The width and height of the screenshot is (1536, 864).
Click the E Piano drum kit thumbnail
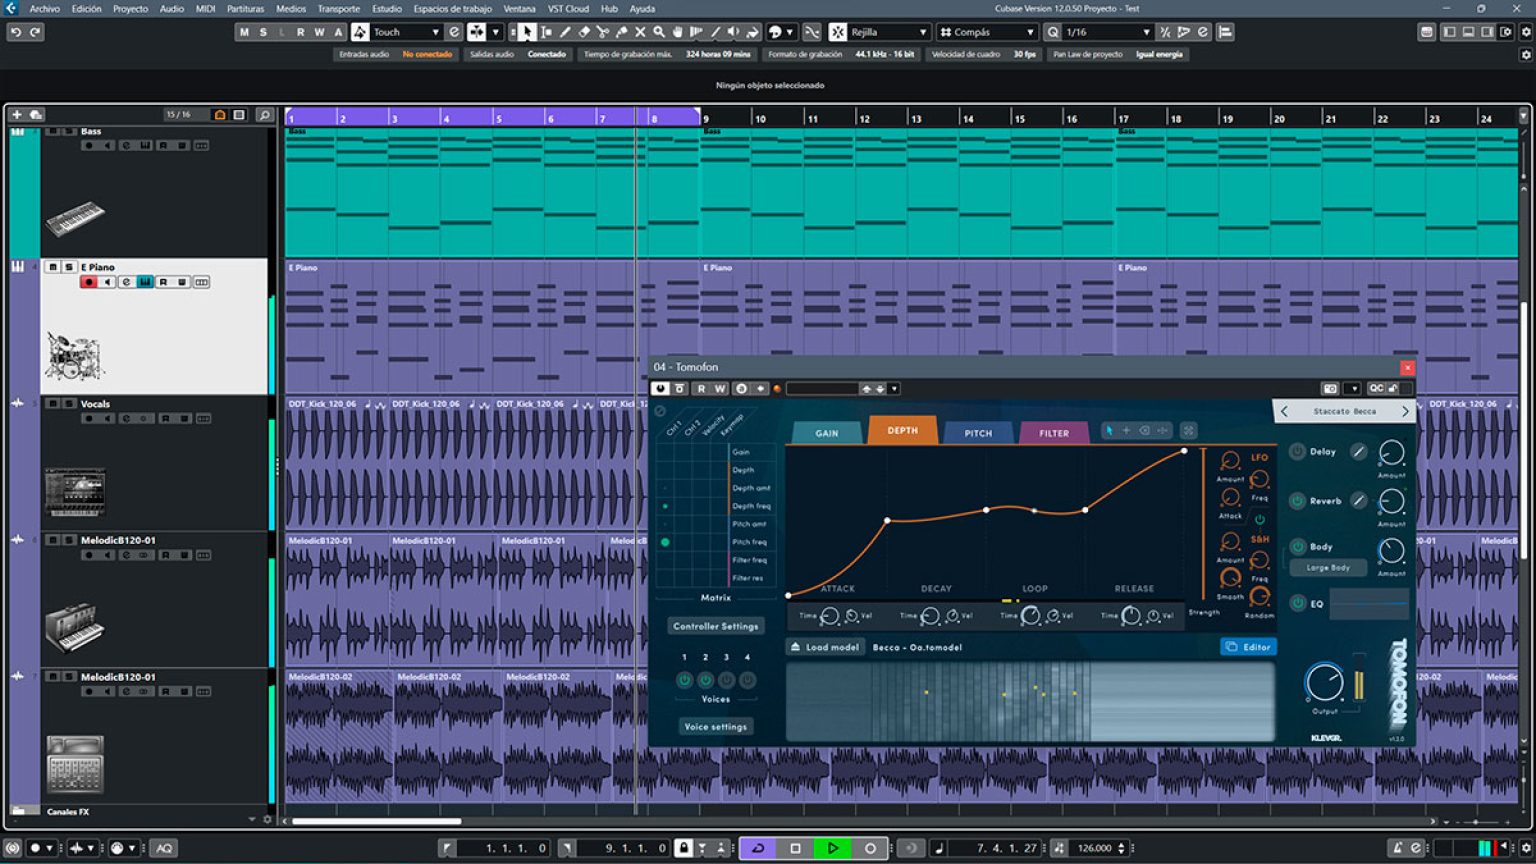click(75, 356)
